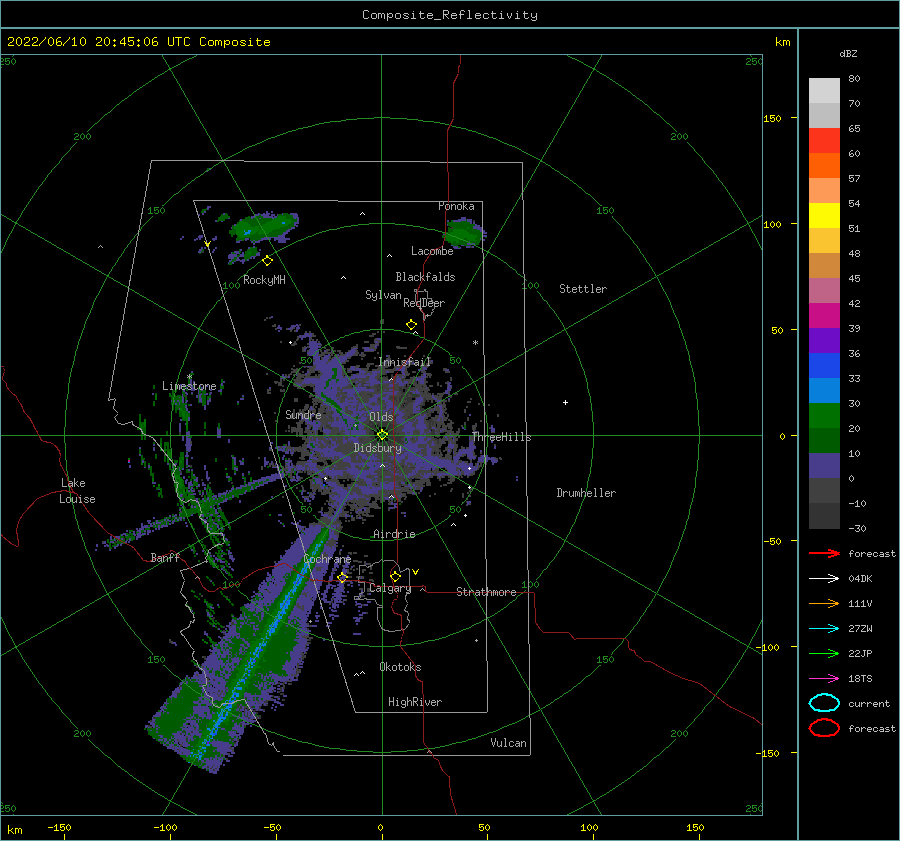900x841 pixels.
Task: Select the red 65 dBZ color swatch
Action: 824,140
